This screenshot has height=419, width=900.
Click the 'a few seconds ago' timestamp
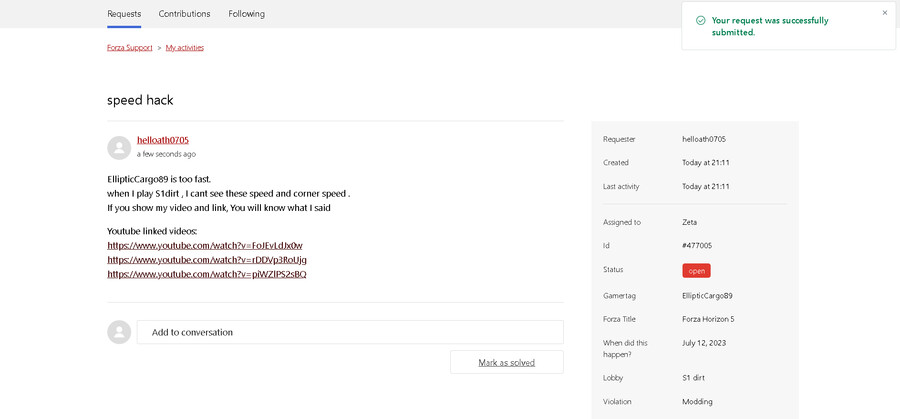point(166,154)
